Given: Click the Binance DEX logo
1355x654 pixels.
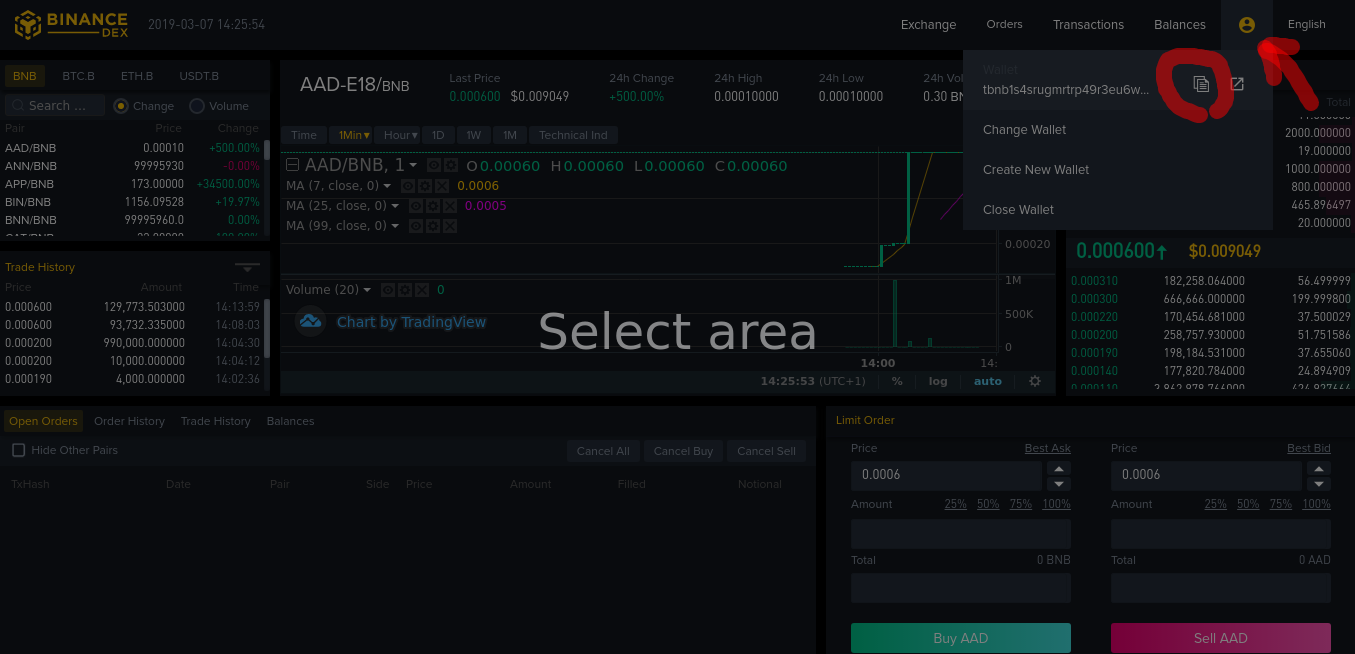Looking at the screenshot, I should pyautogui.click(x=71, y=24).
